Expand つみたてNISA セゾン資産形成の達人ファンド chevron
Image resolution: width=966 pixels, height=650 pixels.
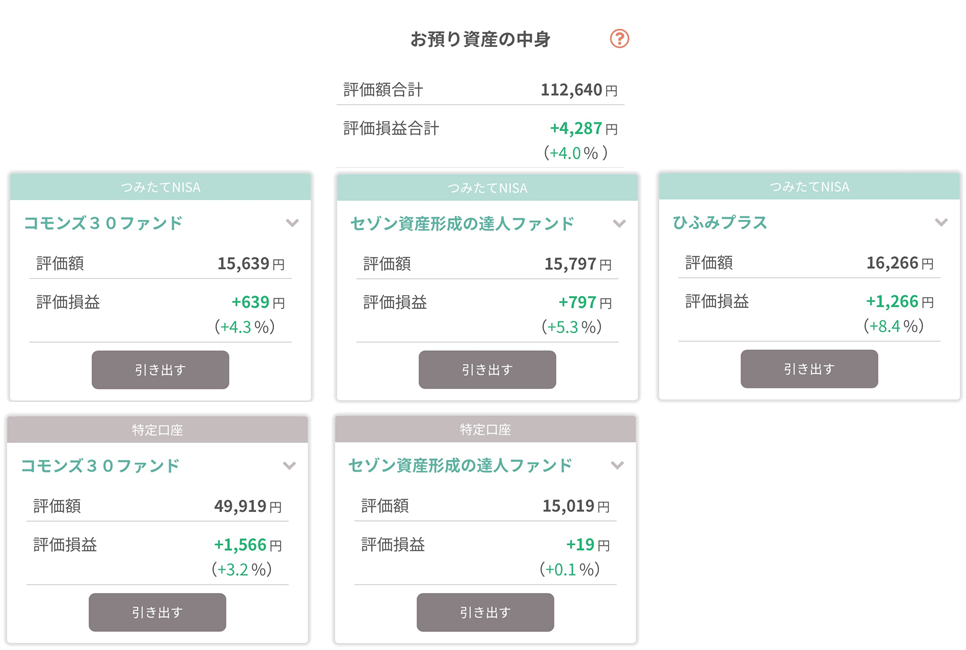click(619, 224)
